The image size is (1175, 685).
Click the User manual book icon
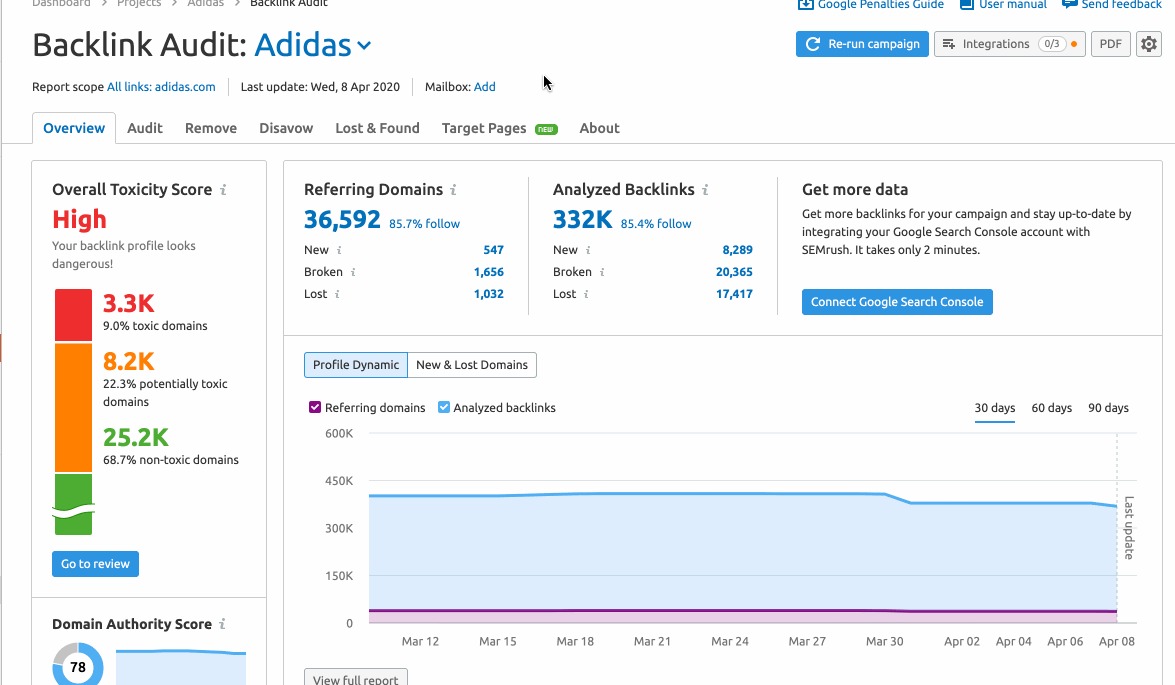967,4
